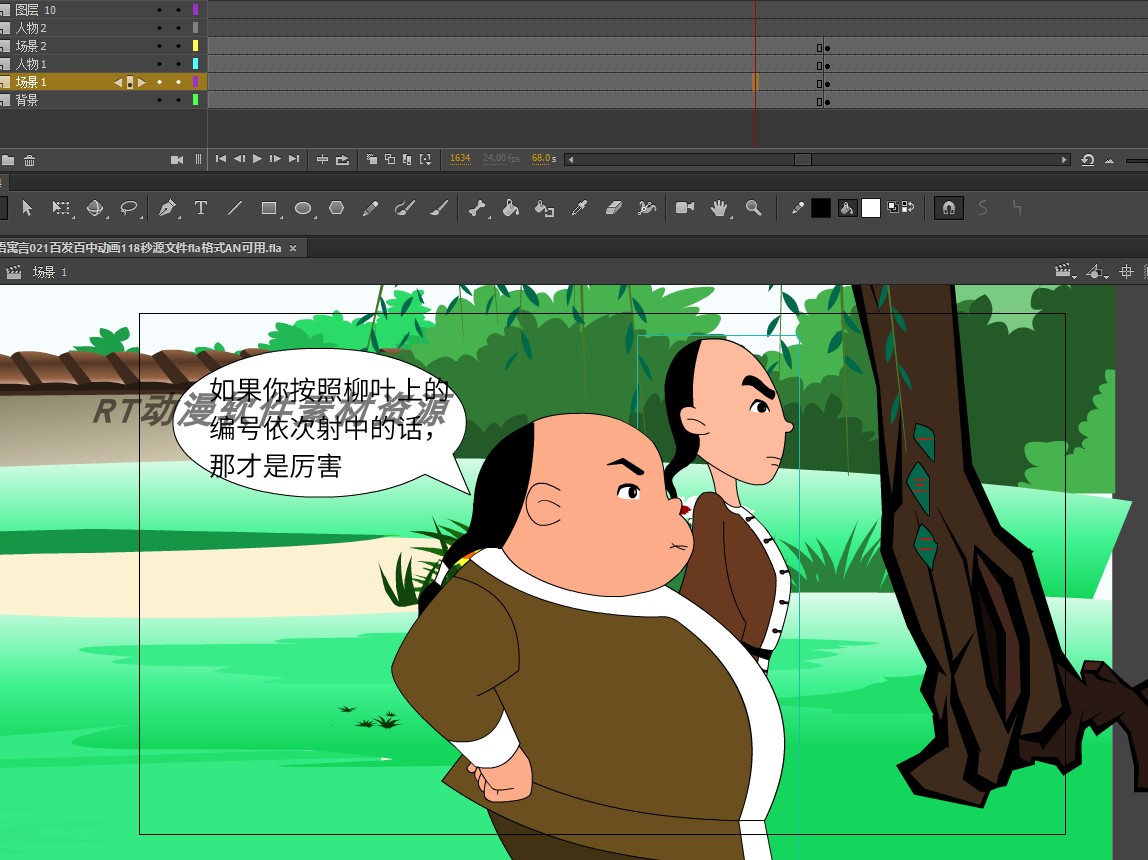Click the Swap Colors icon
The height and width of the screenshot is (860, 1148).
(908, 207)
